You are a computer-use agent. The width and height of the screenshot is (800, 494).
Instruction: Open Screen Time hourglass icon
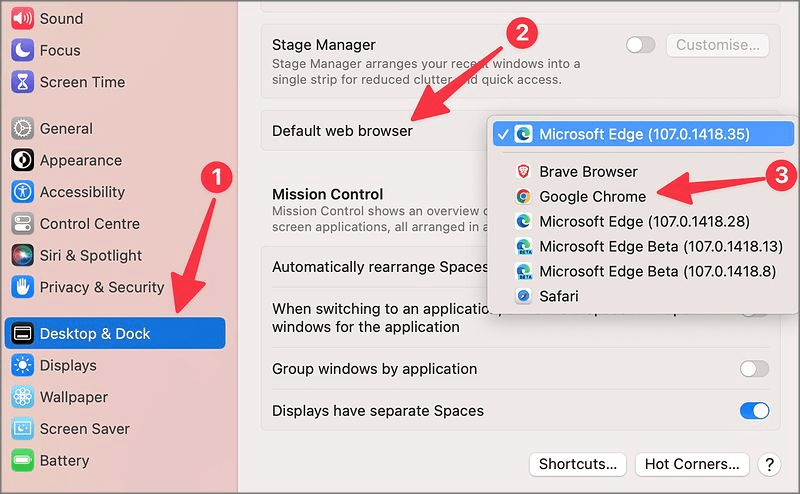[x=23, y=82]
